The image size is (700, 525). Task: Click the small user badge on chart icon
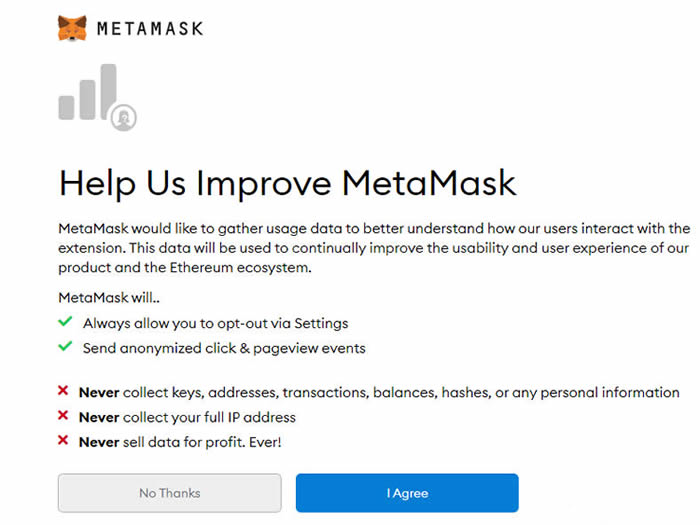(124, 118)
